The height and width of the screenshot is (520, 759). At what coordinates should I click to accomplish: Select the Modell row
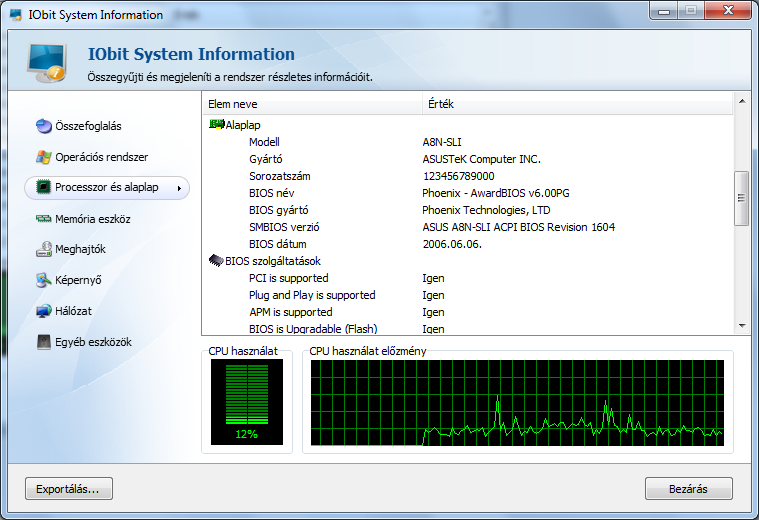467,142
